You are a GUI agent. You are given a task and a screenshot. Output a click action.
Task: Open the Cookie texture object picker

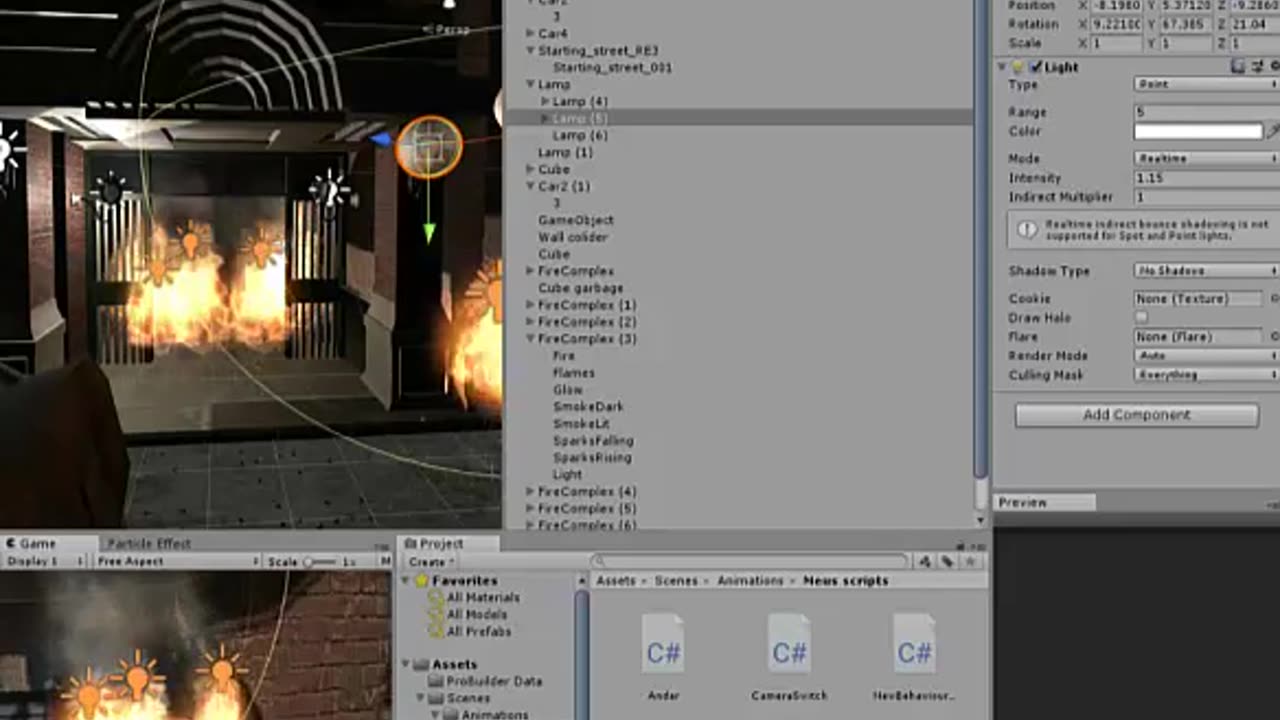(1274, 299)
